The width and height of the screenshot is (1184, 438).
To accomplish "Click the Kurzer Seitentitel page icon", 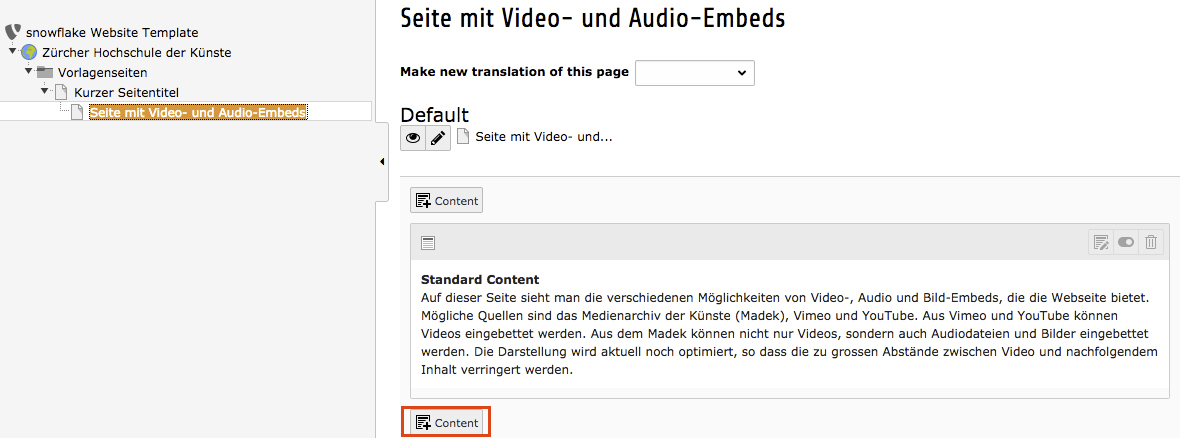I will pos(61,92).
